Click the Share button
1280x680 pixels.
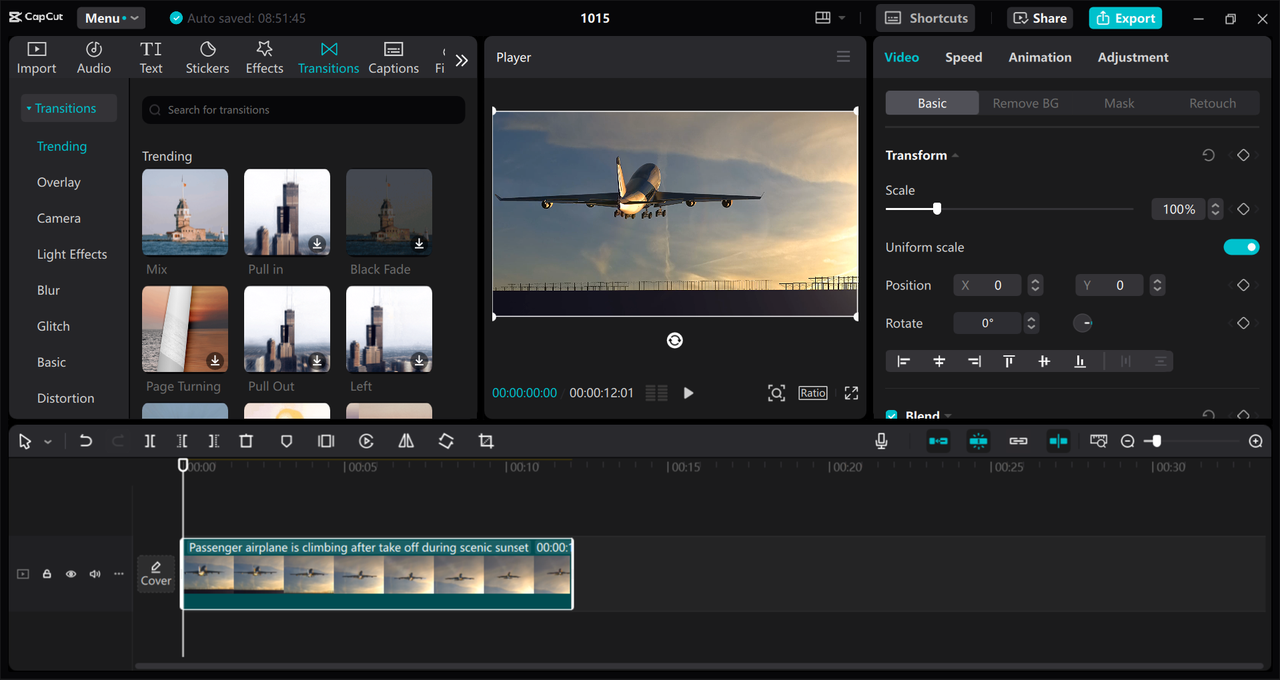[x=1040, y=18]
